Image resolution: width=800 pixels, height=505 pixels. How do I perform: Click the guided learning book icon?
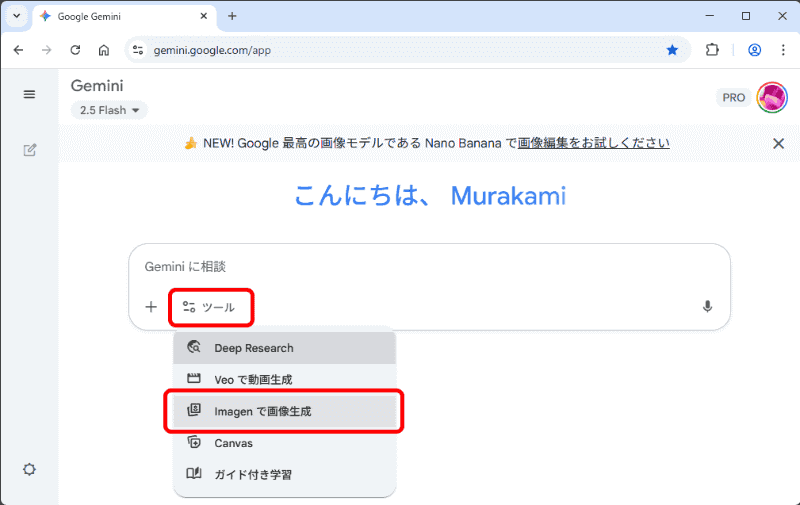pos(194,473)
